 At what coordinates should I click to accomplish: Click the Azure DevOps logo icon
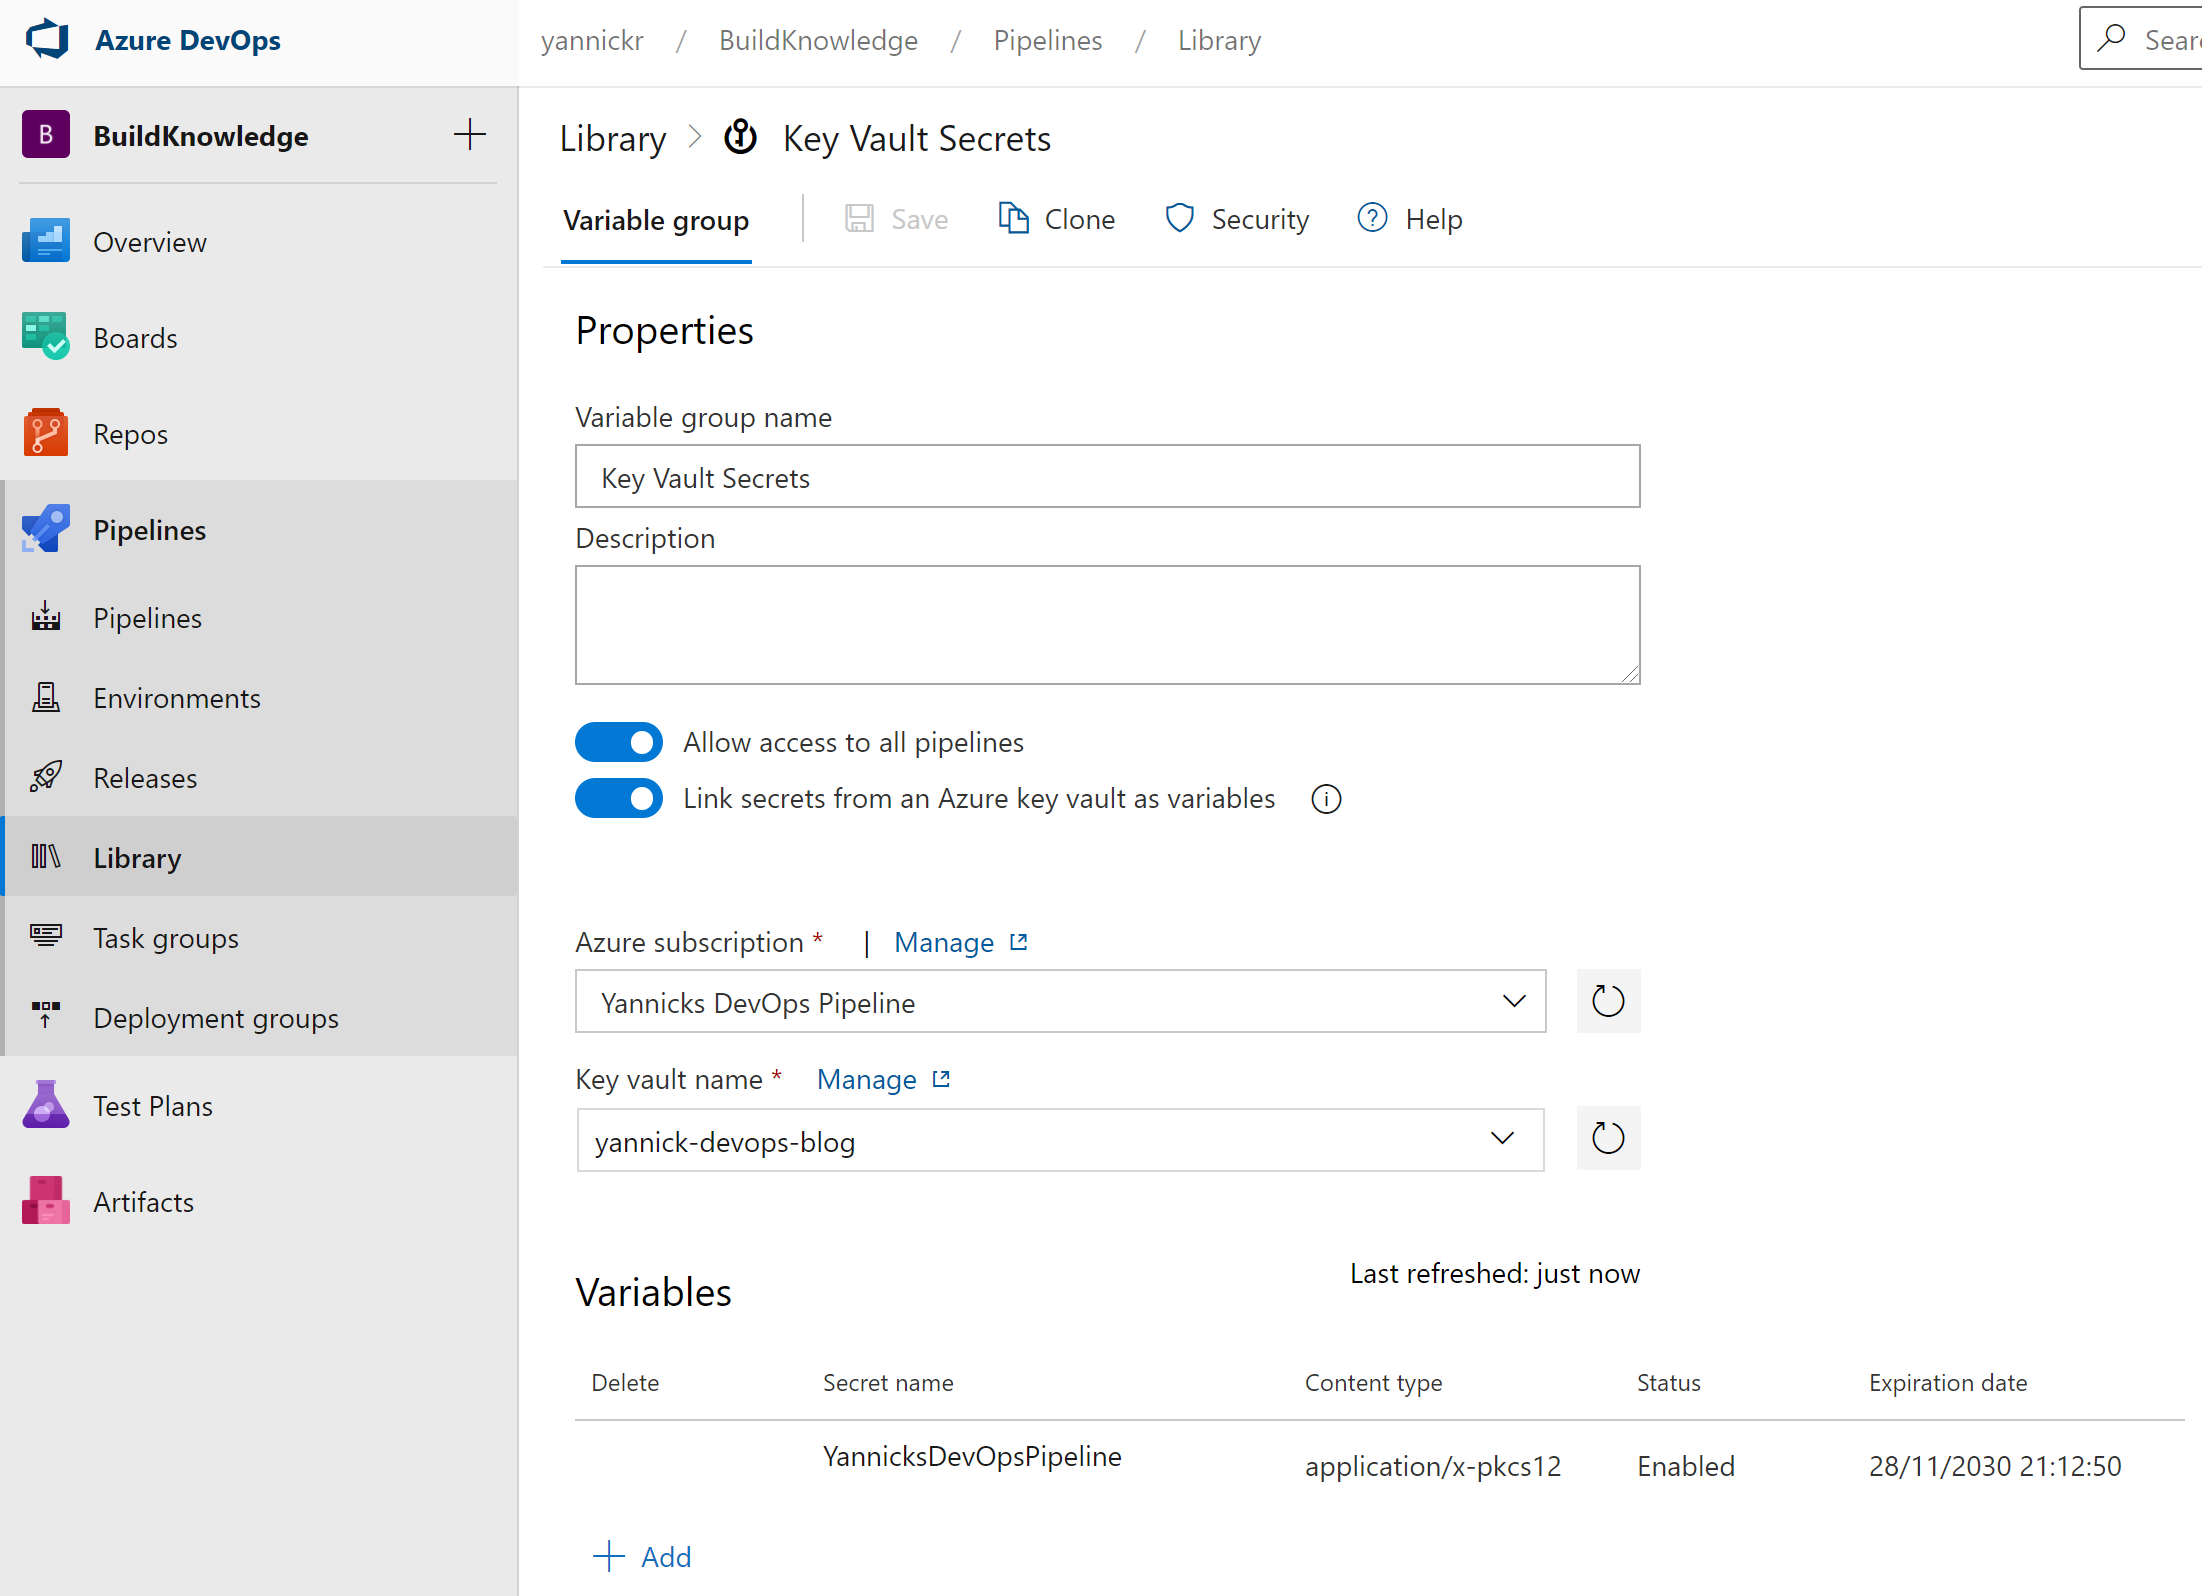[47, 40]
